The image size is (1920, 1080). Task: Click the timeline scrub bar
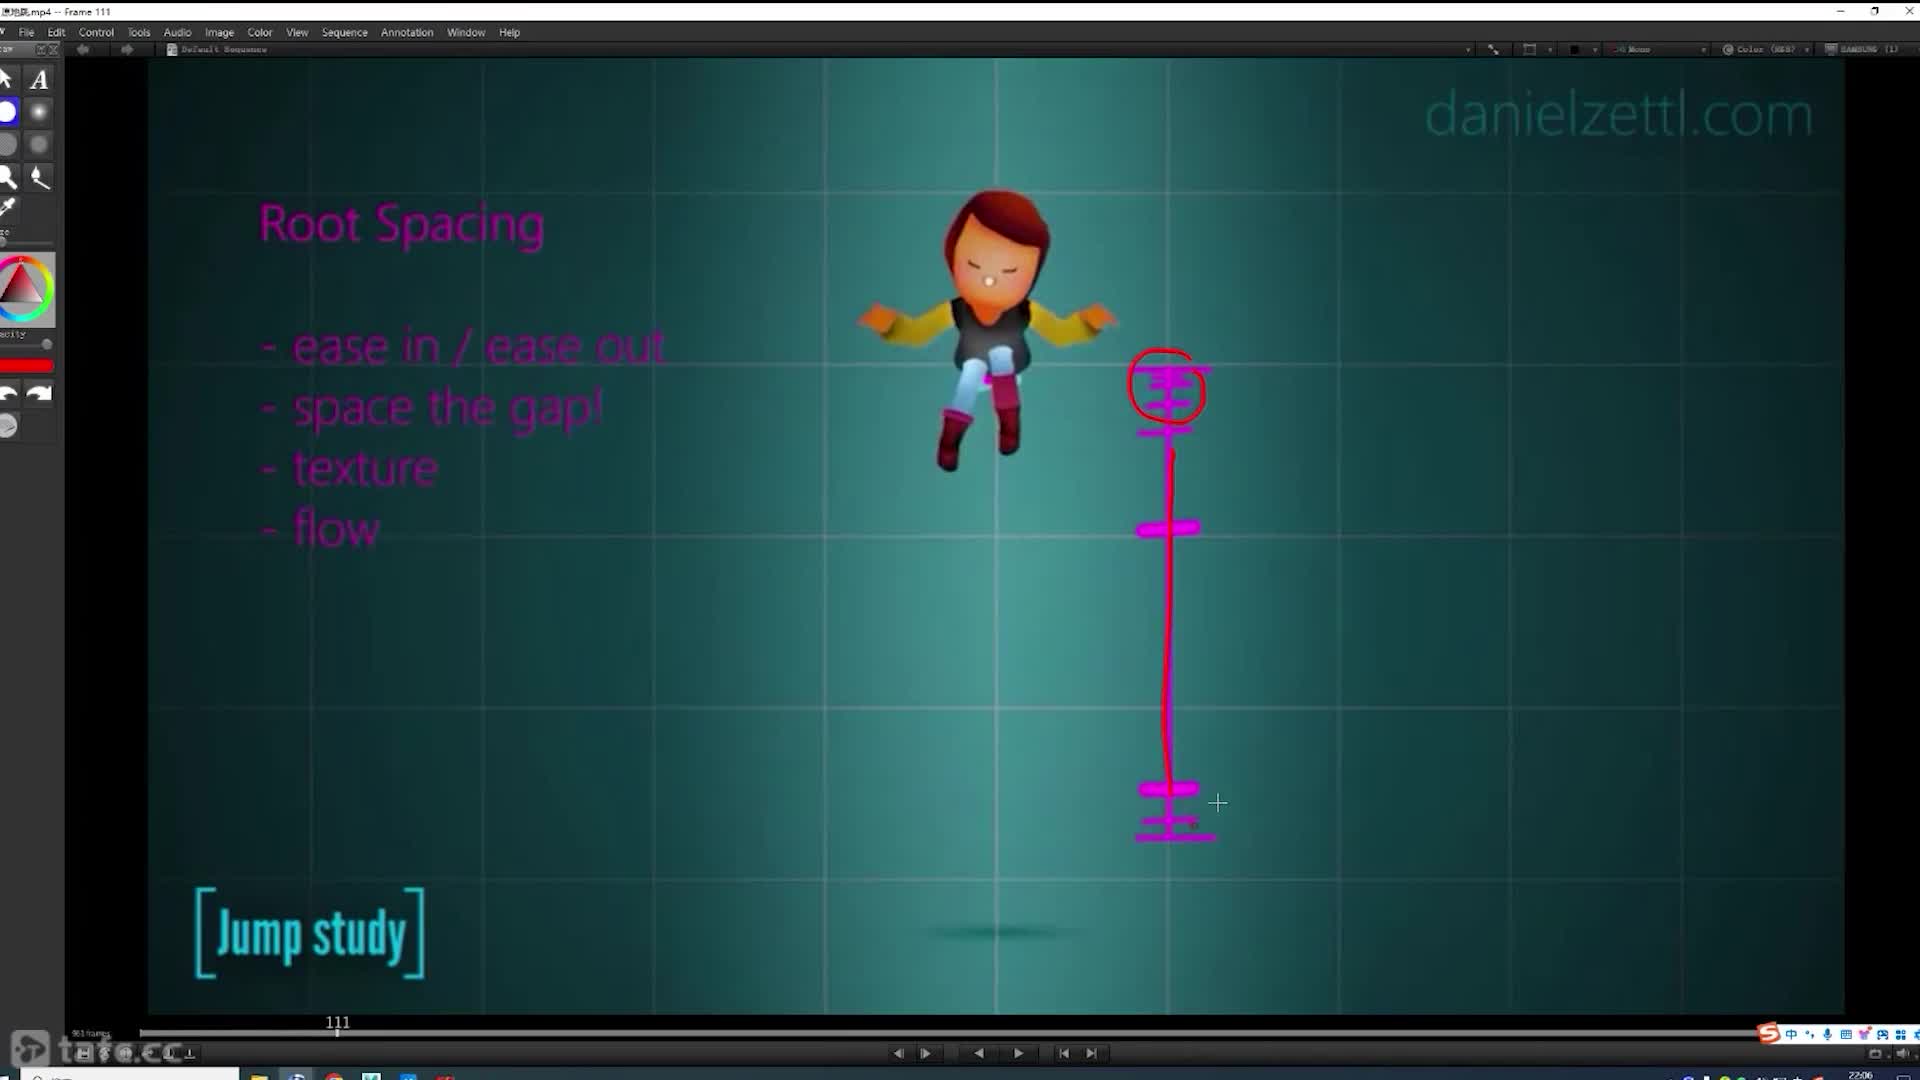(950, 1034)
